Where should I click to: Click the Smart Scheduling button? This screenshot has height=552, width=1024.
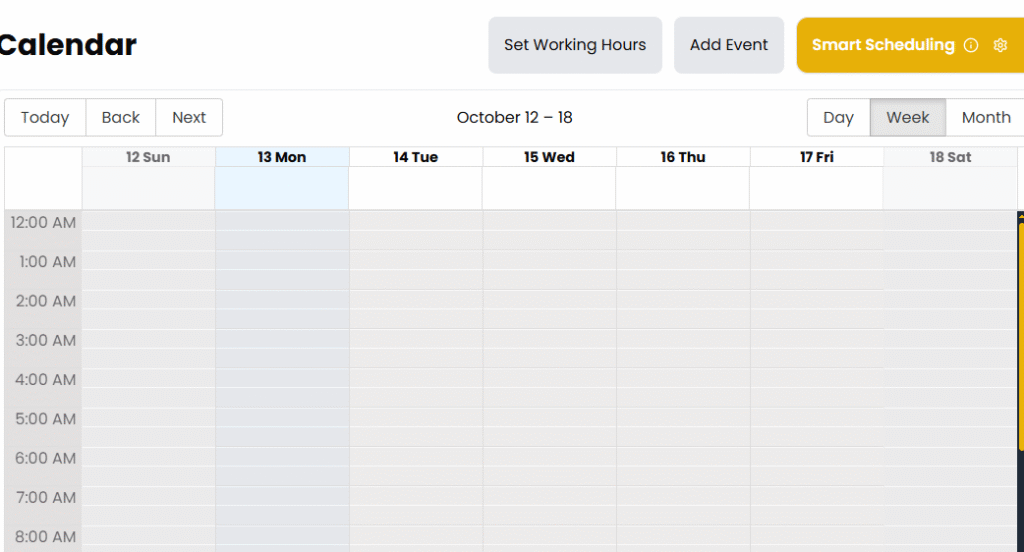point(883,45)
